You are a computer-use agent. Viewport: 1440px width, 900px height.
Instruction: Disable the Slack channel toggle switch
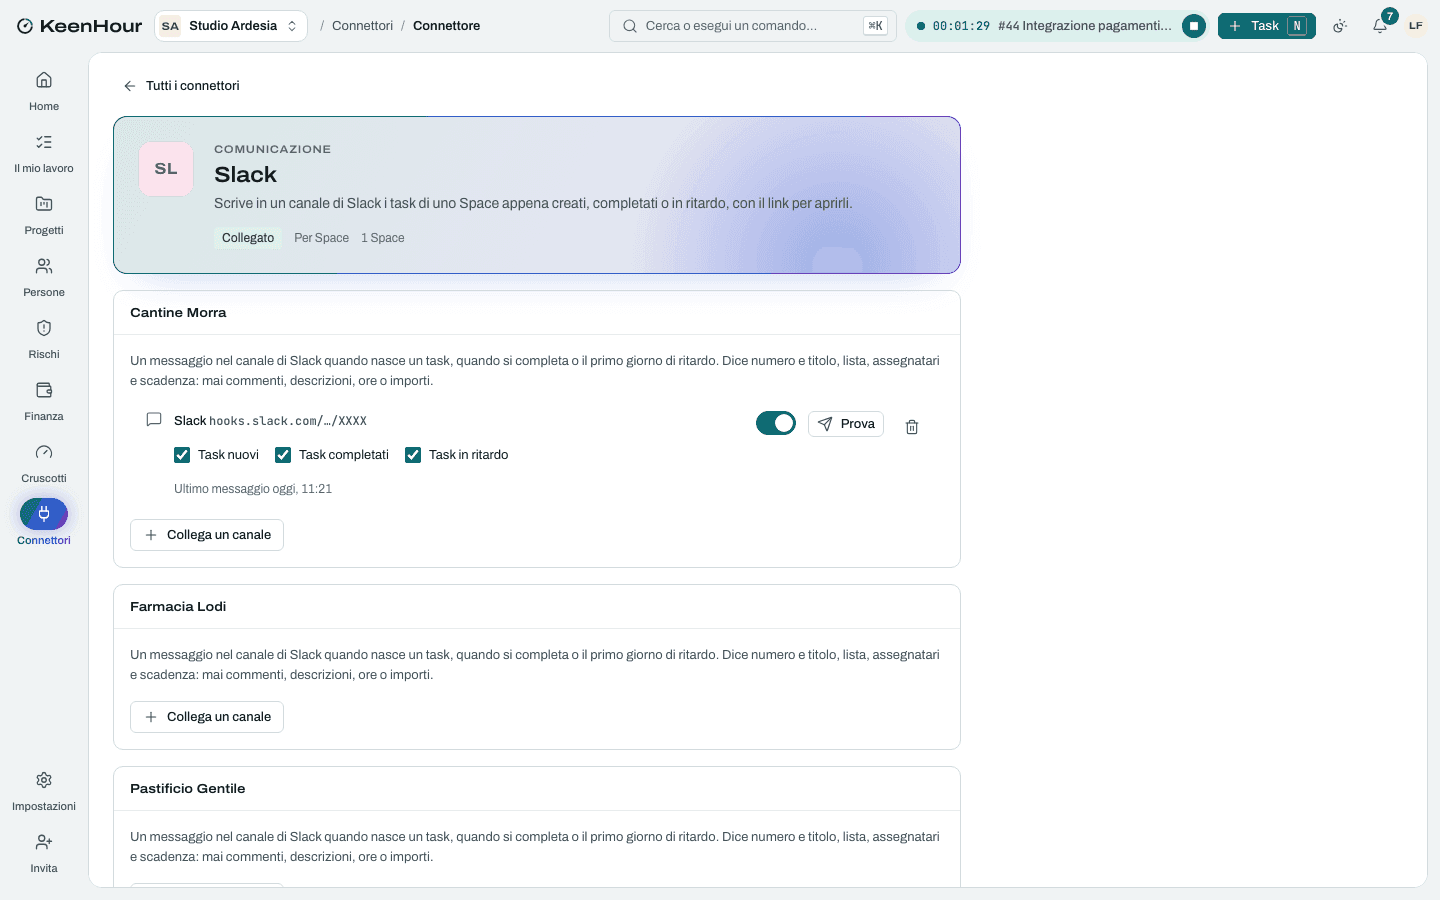776,424
